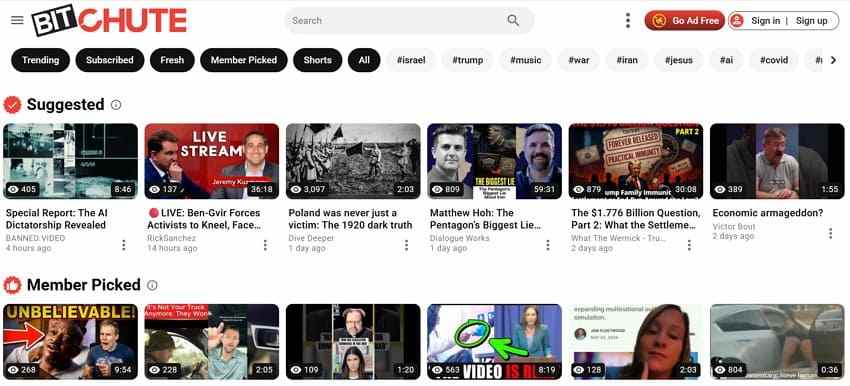The width and height of the screenshot is (850, 386).
Task: Click the BitChute logo
Action: (x=109, y=21)
